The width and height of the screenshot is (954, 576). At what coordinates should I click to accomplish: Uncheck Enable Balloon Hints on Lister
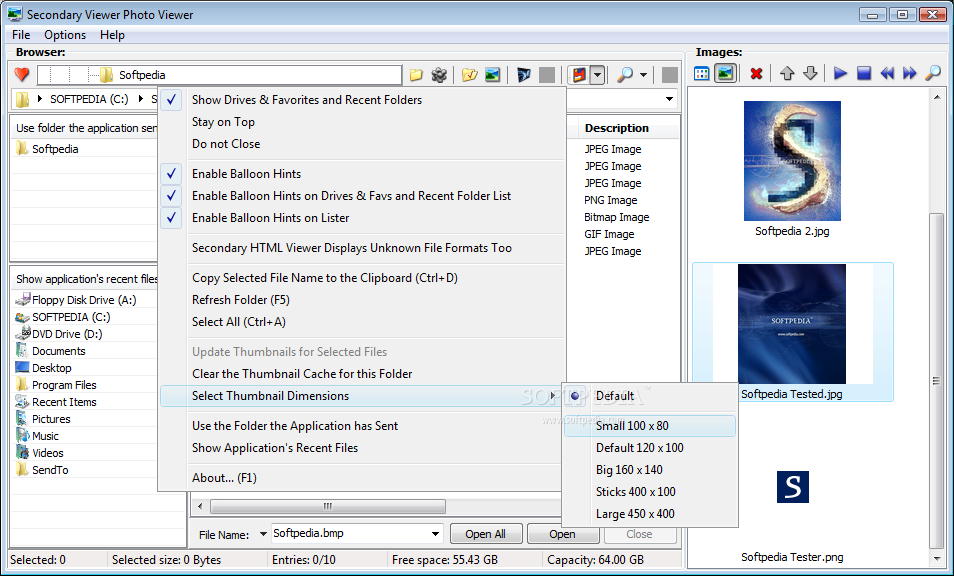[x=361, y=218]
